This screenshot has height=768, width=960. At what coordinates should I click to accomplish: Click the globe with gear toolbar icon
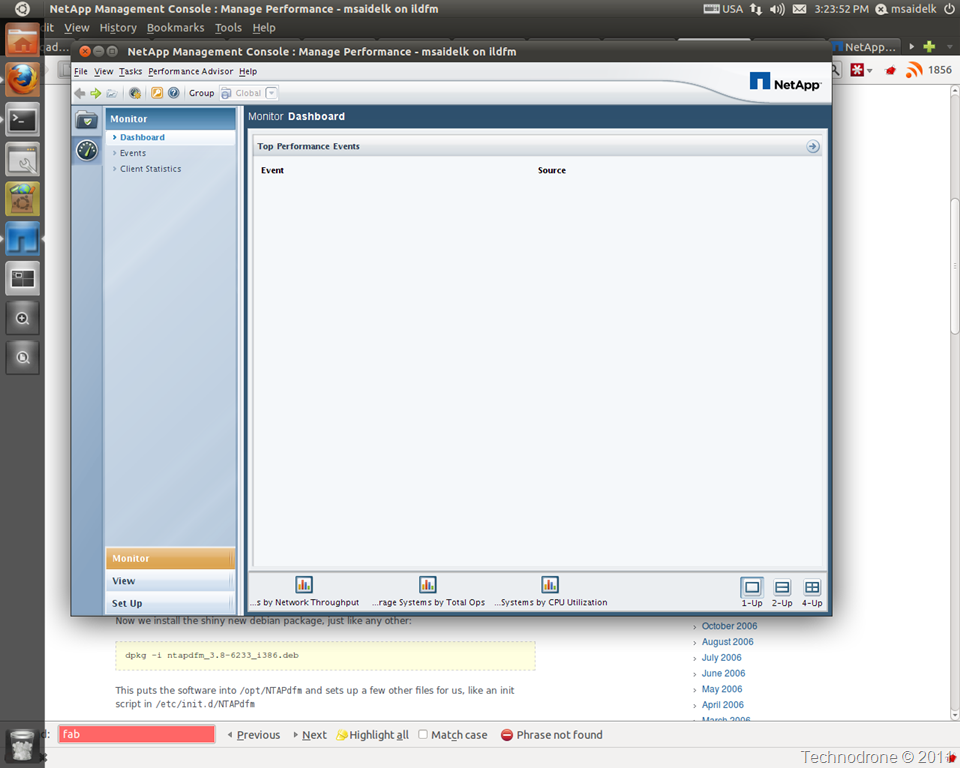(135, 93)
